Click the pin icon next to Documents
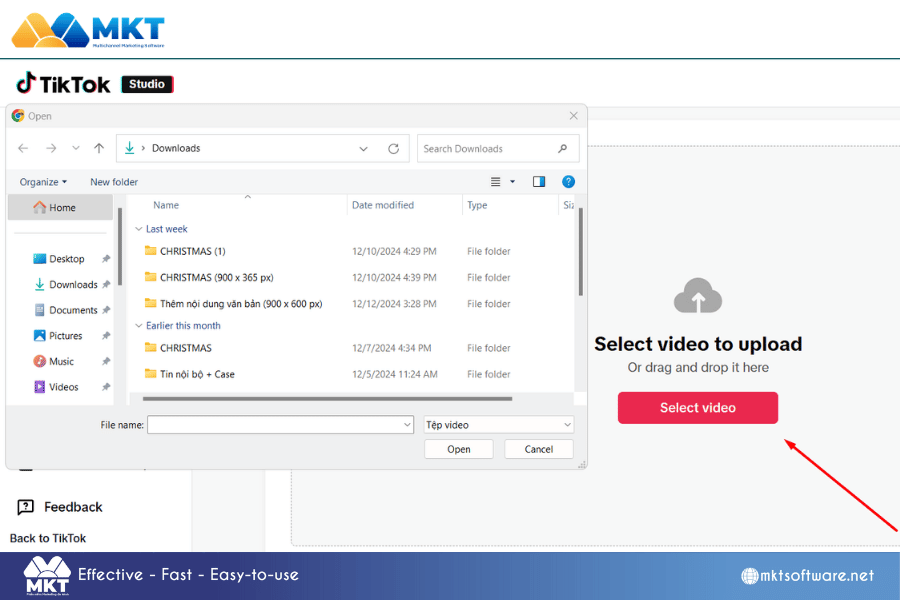The width and height of the screenshot is (900, 600). [x=106, y=310]
